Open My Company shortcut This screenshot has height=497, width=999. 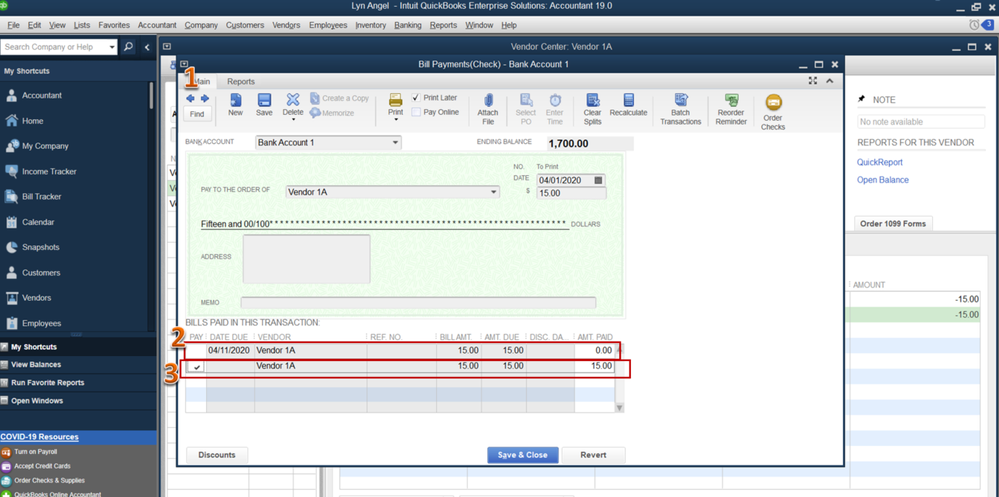(x=45, y=146)
